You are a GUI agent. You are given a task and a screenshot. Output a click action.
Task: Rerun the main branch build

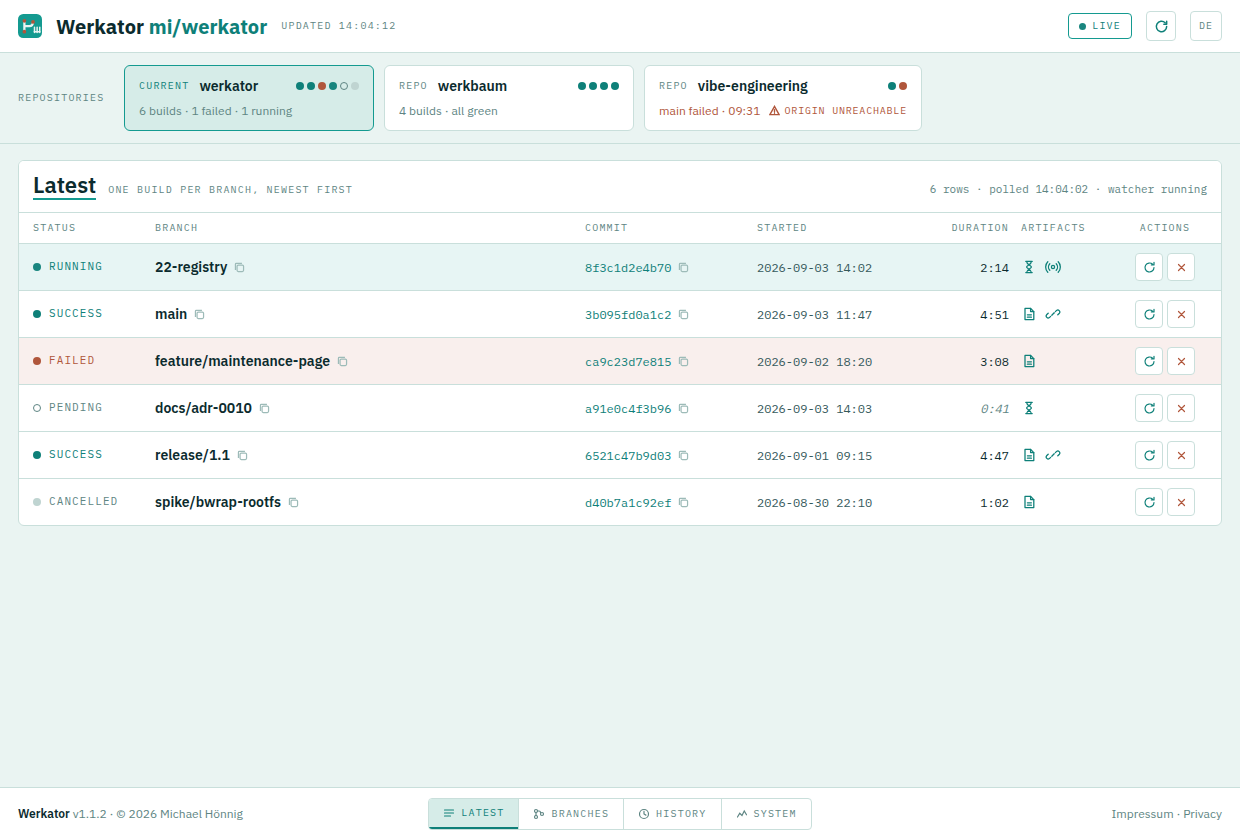[1149, 314]
